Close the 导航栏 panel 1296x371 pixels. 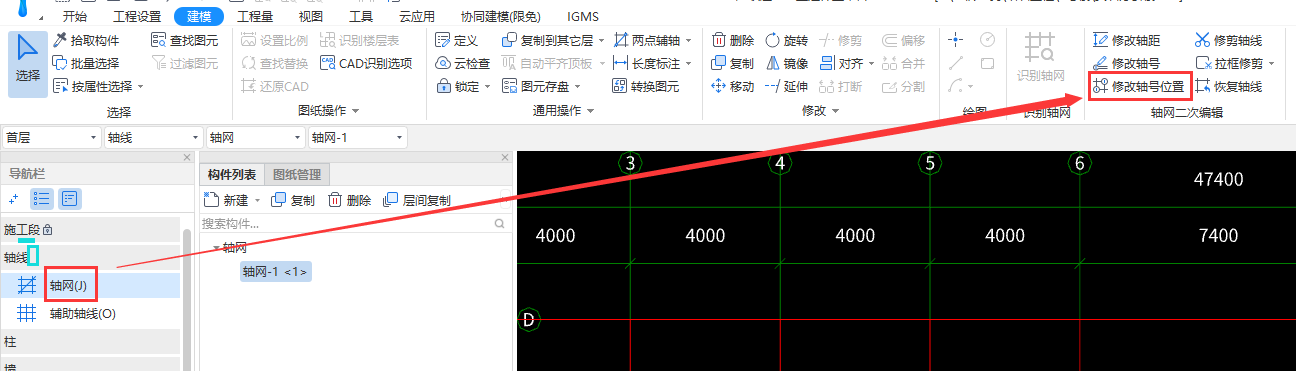tap(187, 158)
